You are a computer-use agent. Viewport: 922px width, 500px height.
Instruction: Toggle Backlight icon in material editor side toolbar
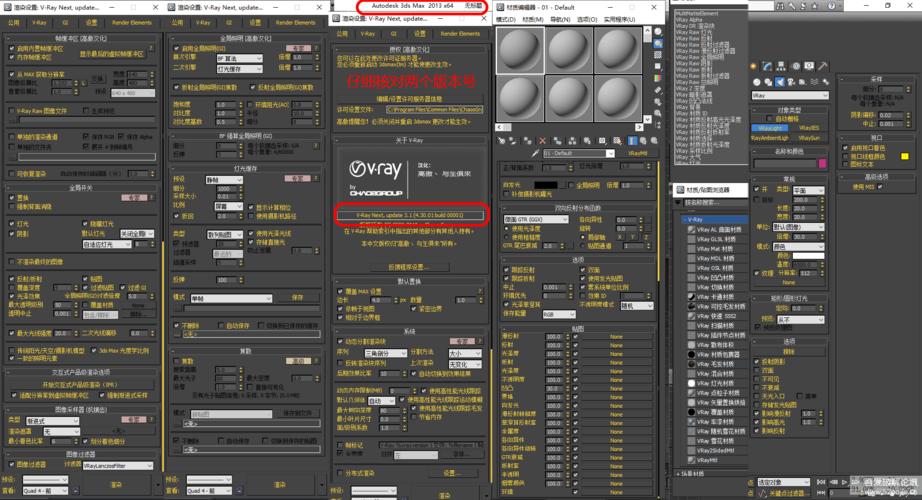658,44
